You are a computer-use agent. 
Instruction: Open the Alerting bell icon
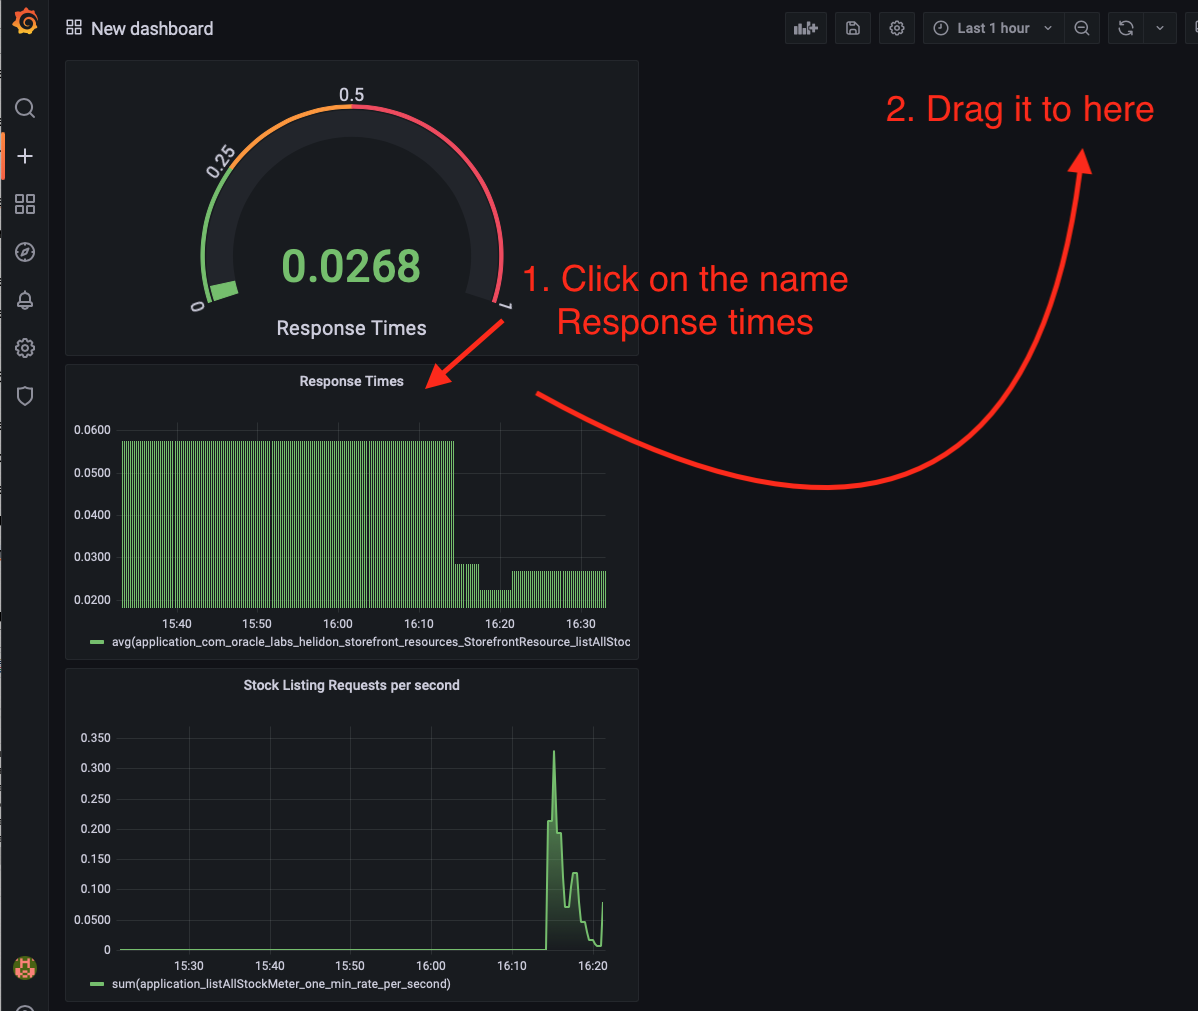tap(25, 300)
